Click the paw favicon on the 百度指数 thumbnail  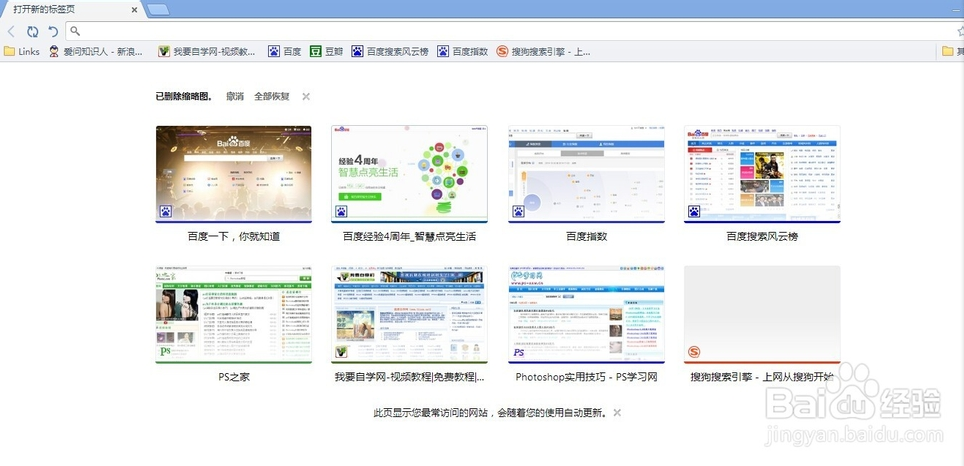click(518, 211)
